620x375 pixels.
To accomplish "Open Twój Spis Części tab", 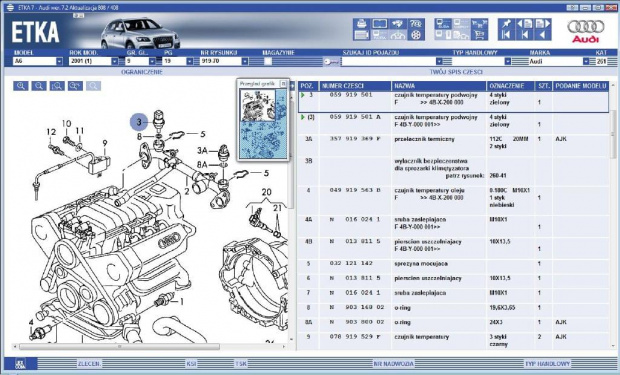I will 456,72.
